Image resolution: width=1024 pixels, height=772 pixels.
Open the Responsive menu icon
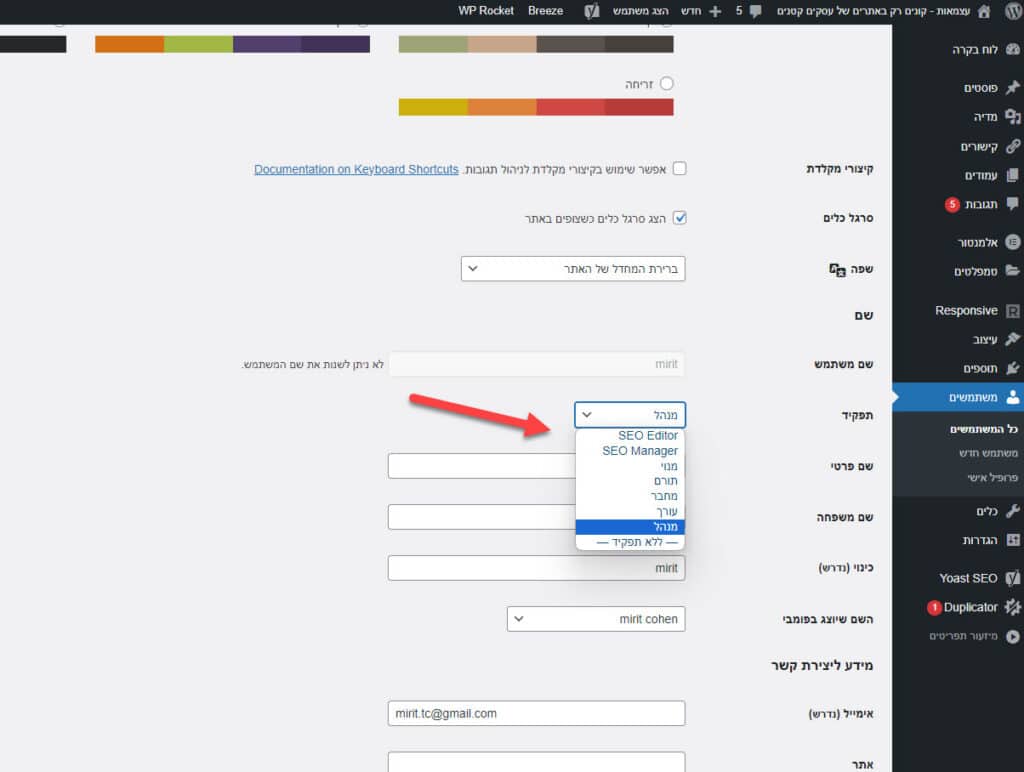point(1013,311)
